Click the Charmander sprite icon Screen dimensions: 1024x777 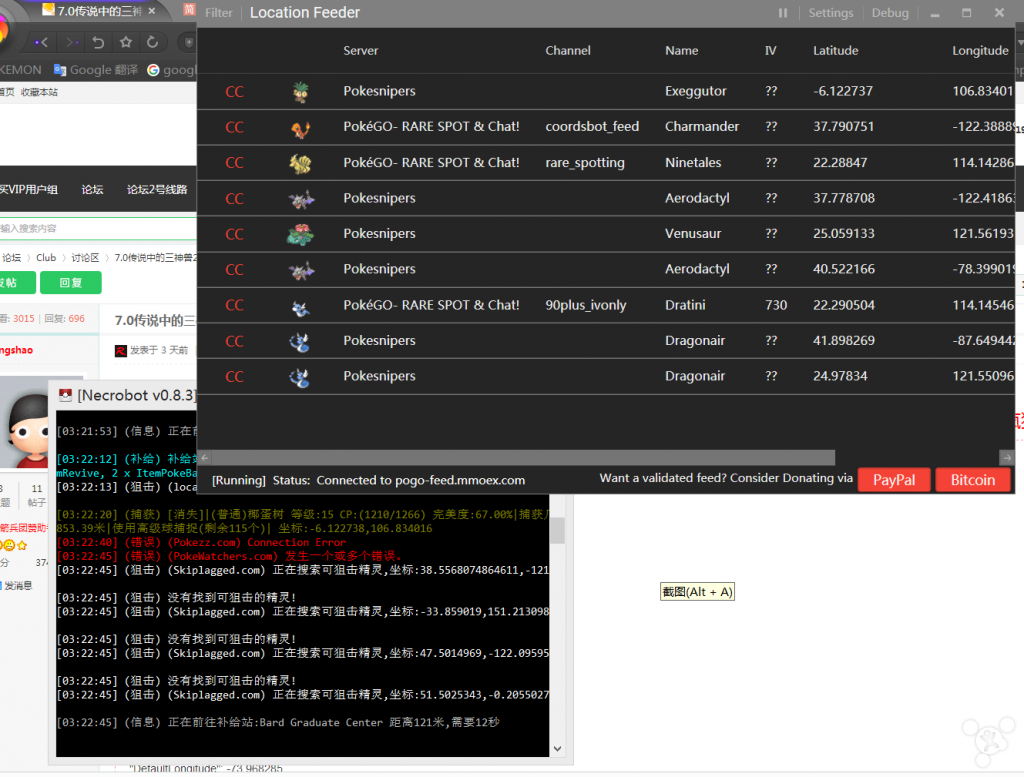click(x=300, y=127)
